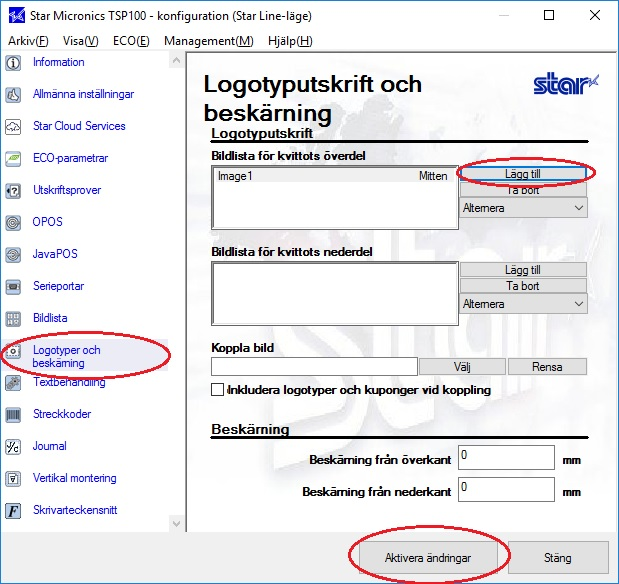Screen dimensions: 619x584
Task: Click the Star Cloud Services cloud icon
Action: click(x=13, y=127)
